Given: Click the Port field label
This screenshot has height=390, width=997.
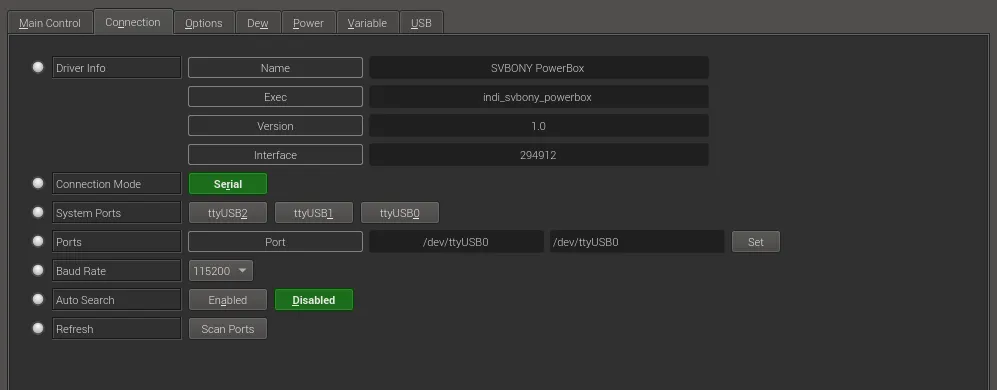Looking at the screenshot, I should click(275, 242).
